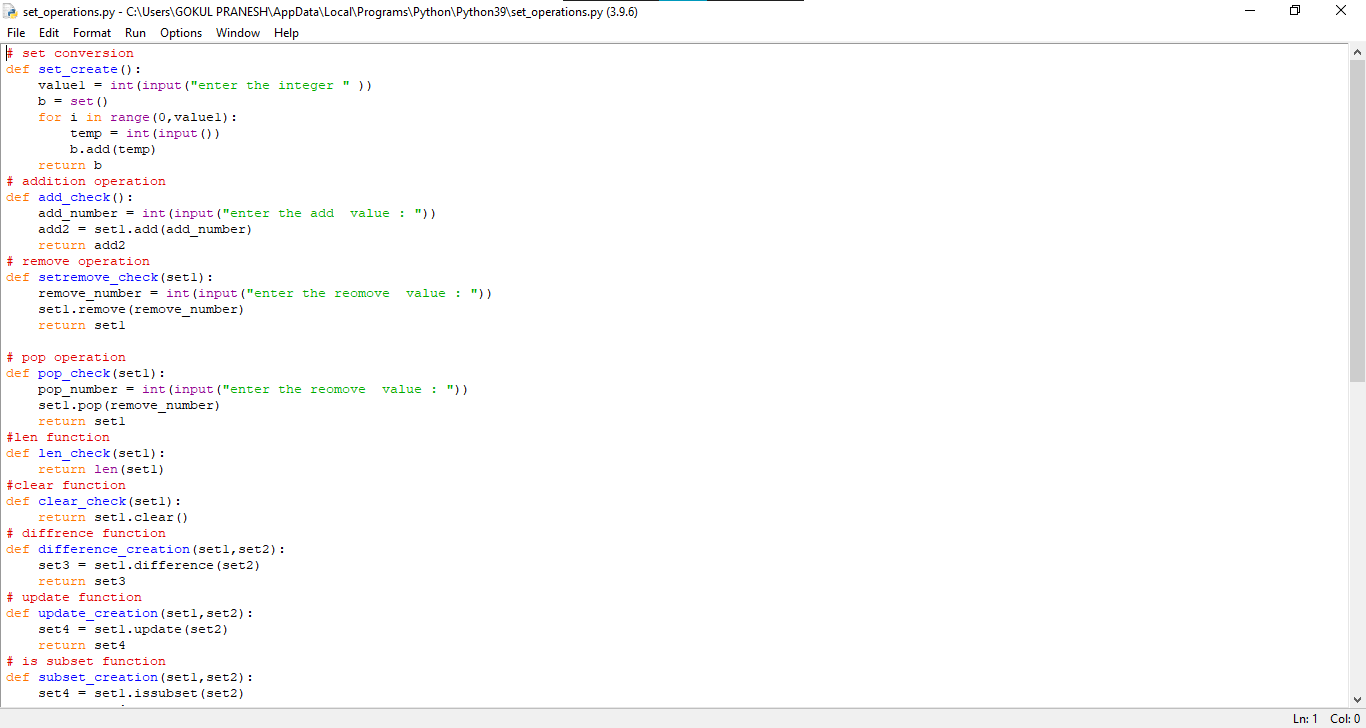Viewport: 1366px width, 728px height.
Task: Restore down the IDLE editor window
Action: pos(1295,11)
